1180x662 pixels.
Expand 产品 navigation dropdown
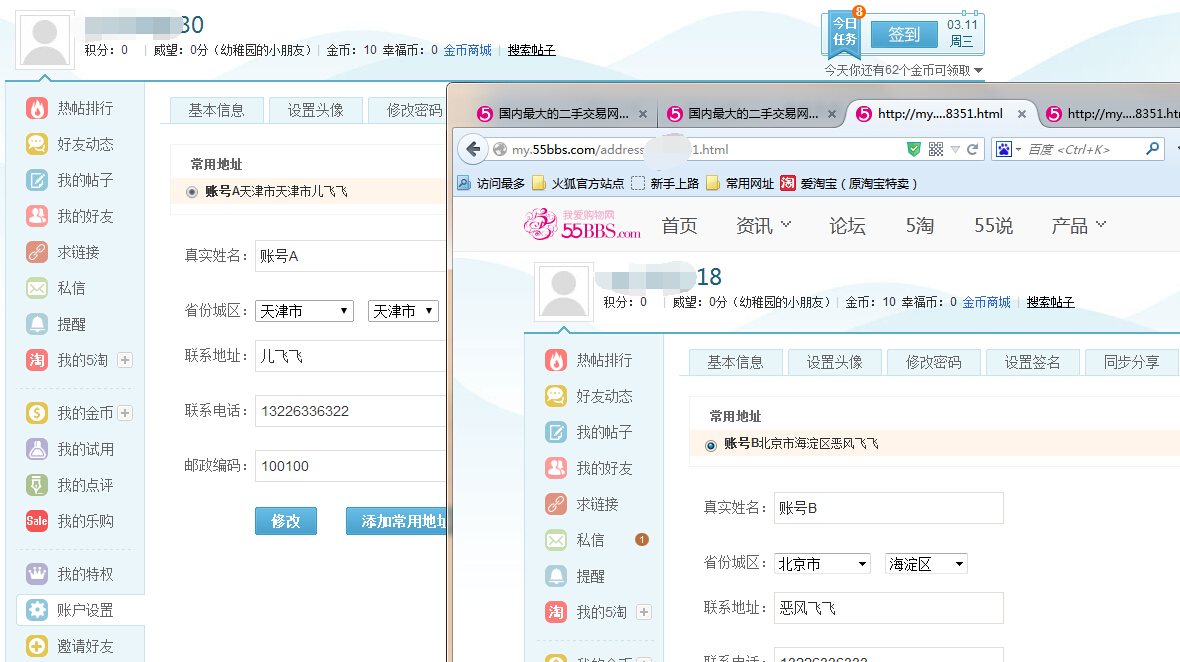click(1102, 223)
